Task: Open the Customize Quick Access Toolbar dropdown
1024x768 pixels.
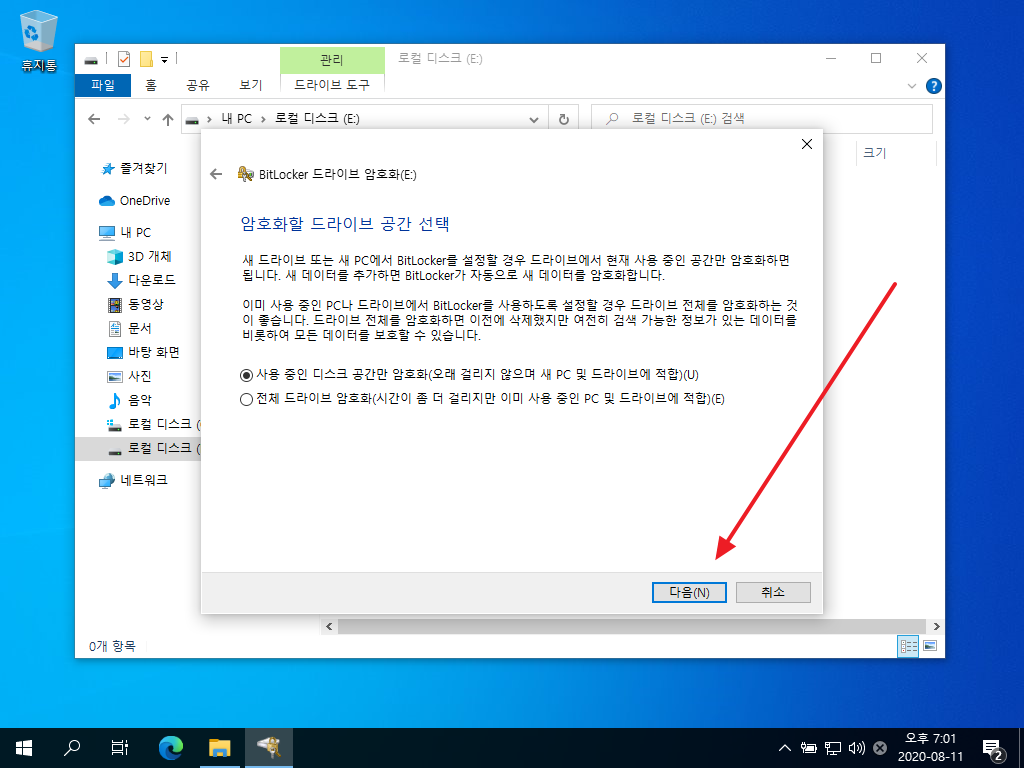Action: (x=165, y=60)
